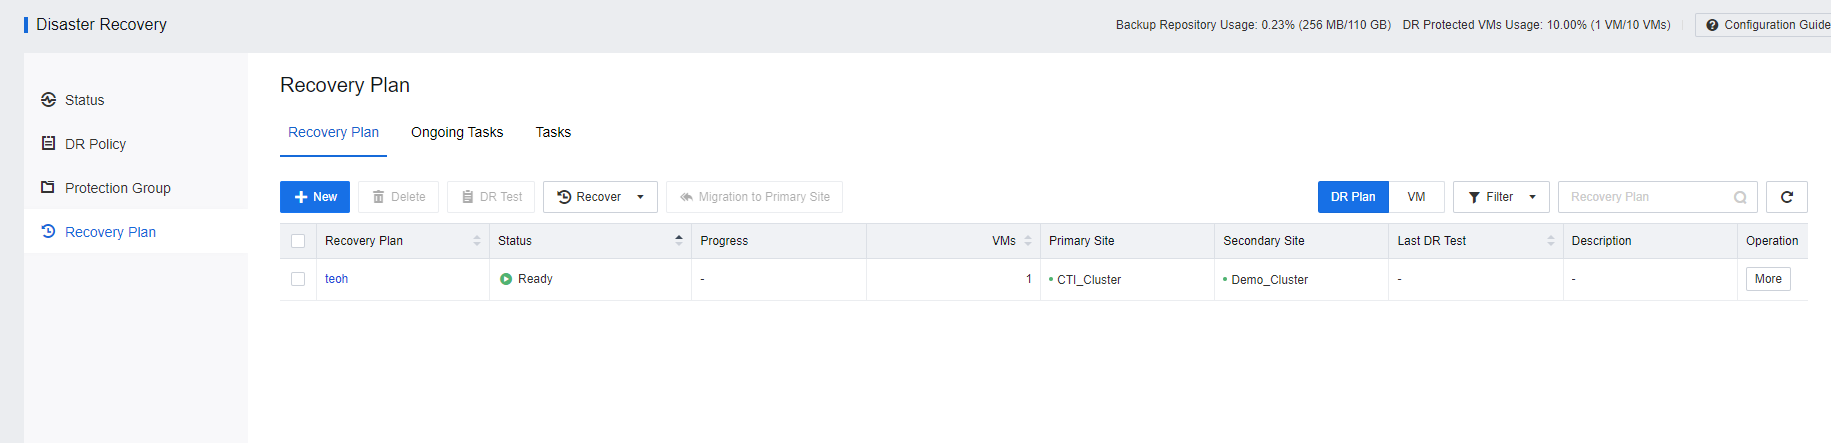Tick the checkbox for teoh row
Screen dimensions: 1831x443
298,279
